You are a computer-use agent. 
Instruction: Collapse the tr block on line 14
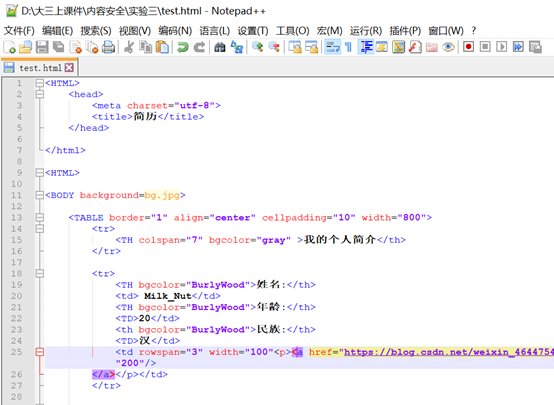click(x=40, y=229)
